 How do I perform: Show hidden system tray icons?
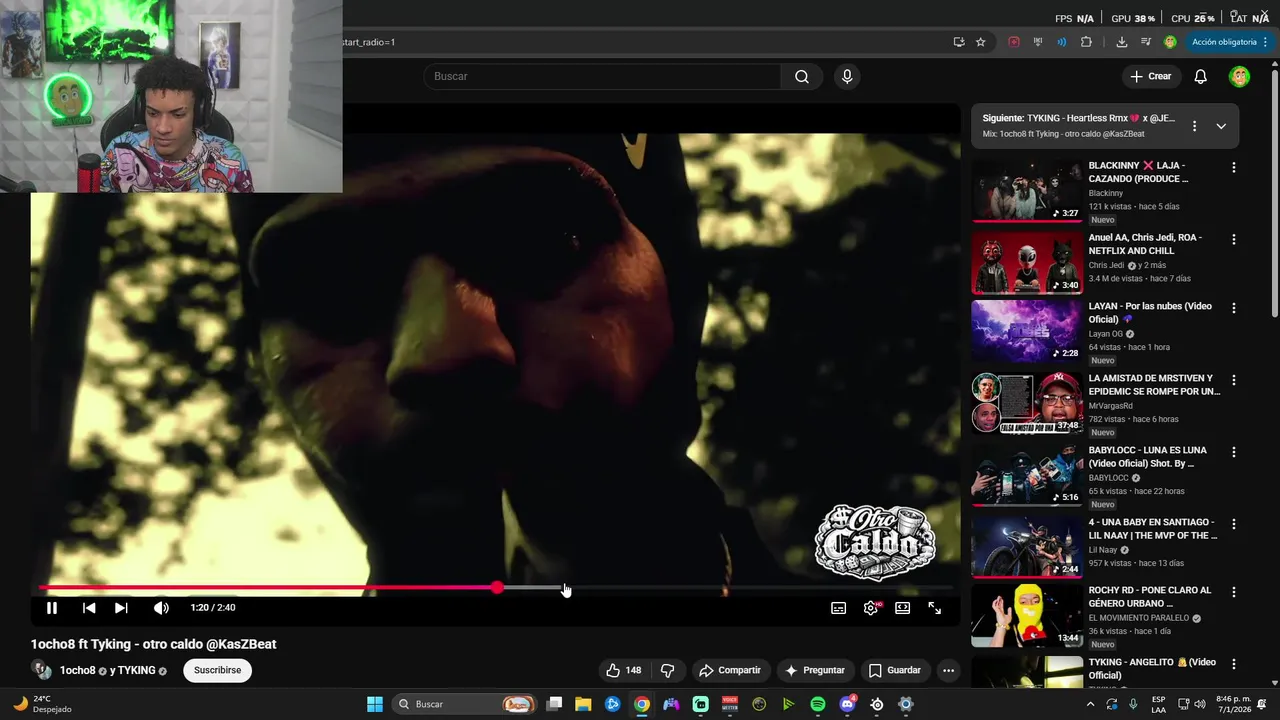1090,704
